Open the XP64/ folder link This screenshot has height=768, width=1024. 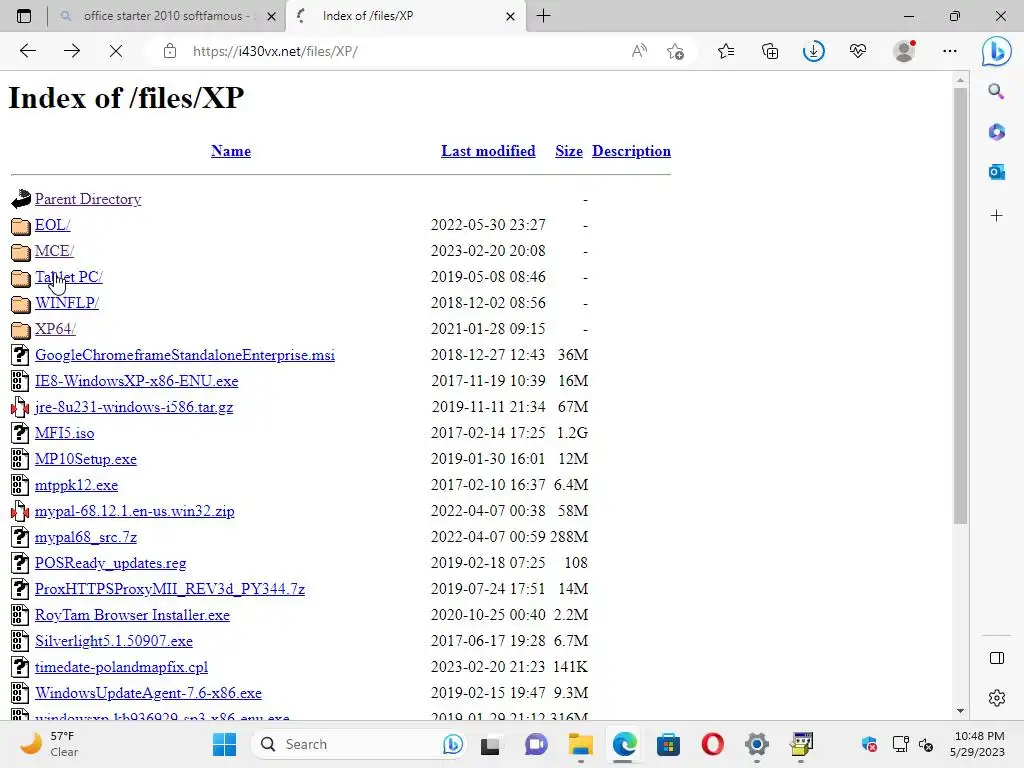pos(55,329)
